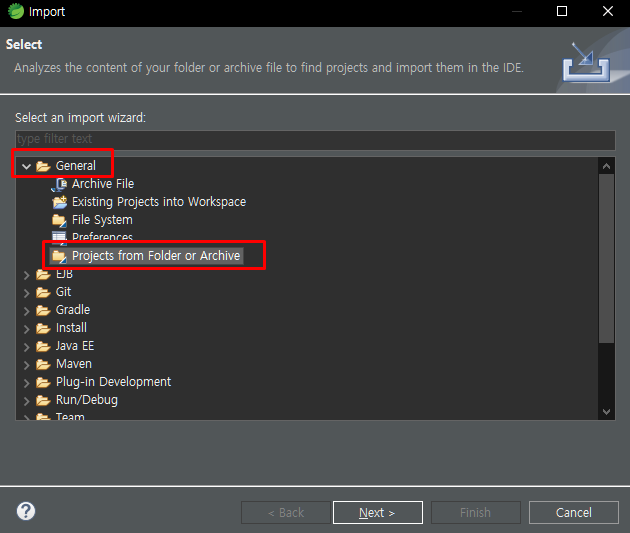Expand the Git category
Screen dimensions: 630x533
27,293
